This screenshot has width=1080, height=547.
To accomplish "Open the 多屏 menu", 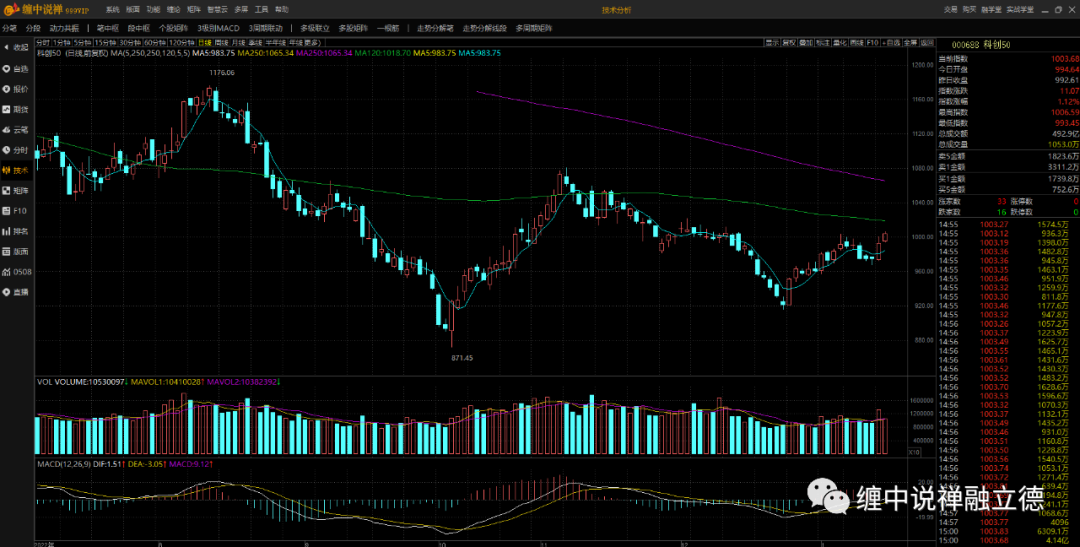I will pyautogui.click(x=241, y=10).
